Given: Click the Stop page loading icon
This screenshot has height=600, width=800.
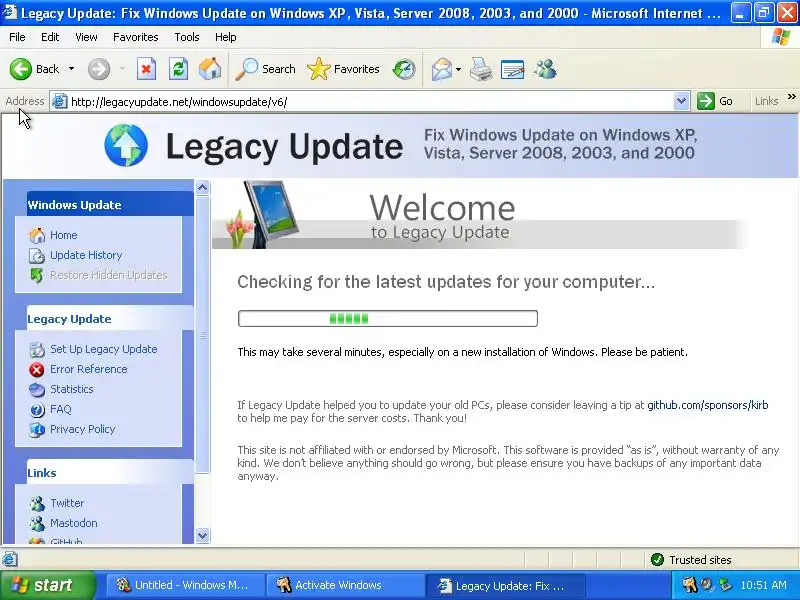Looking at the screenshot, I should (x=146, y=69).
